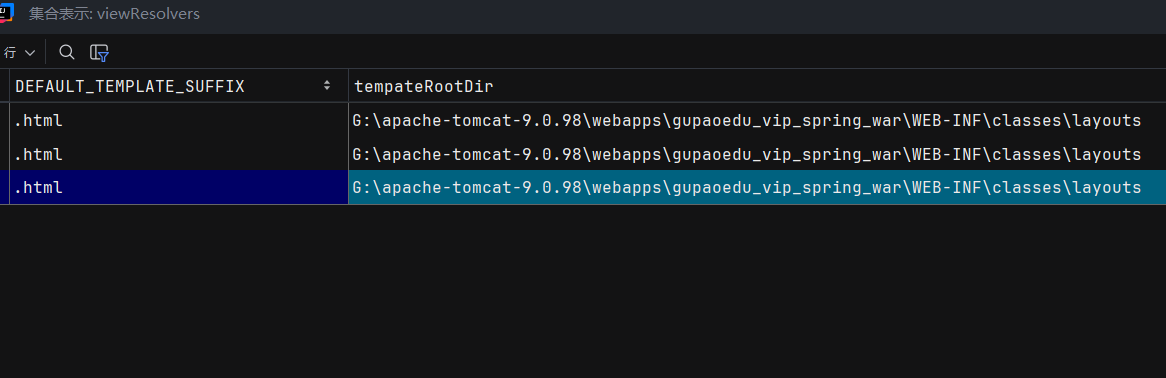1166x378 pixels.
Task: Click first row tempateRootDir path value
Action: click(x=747, y=120)
